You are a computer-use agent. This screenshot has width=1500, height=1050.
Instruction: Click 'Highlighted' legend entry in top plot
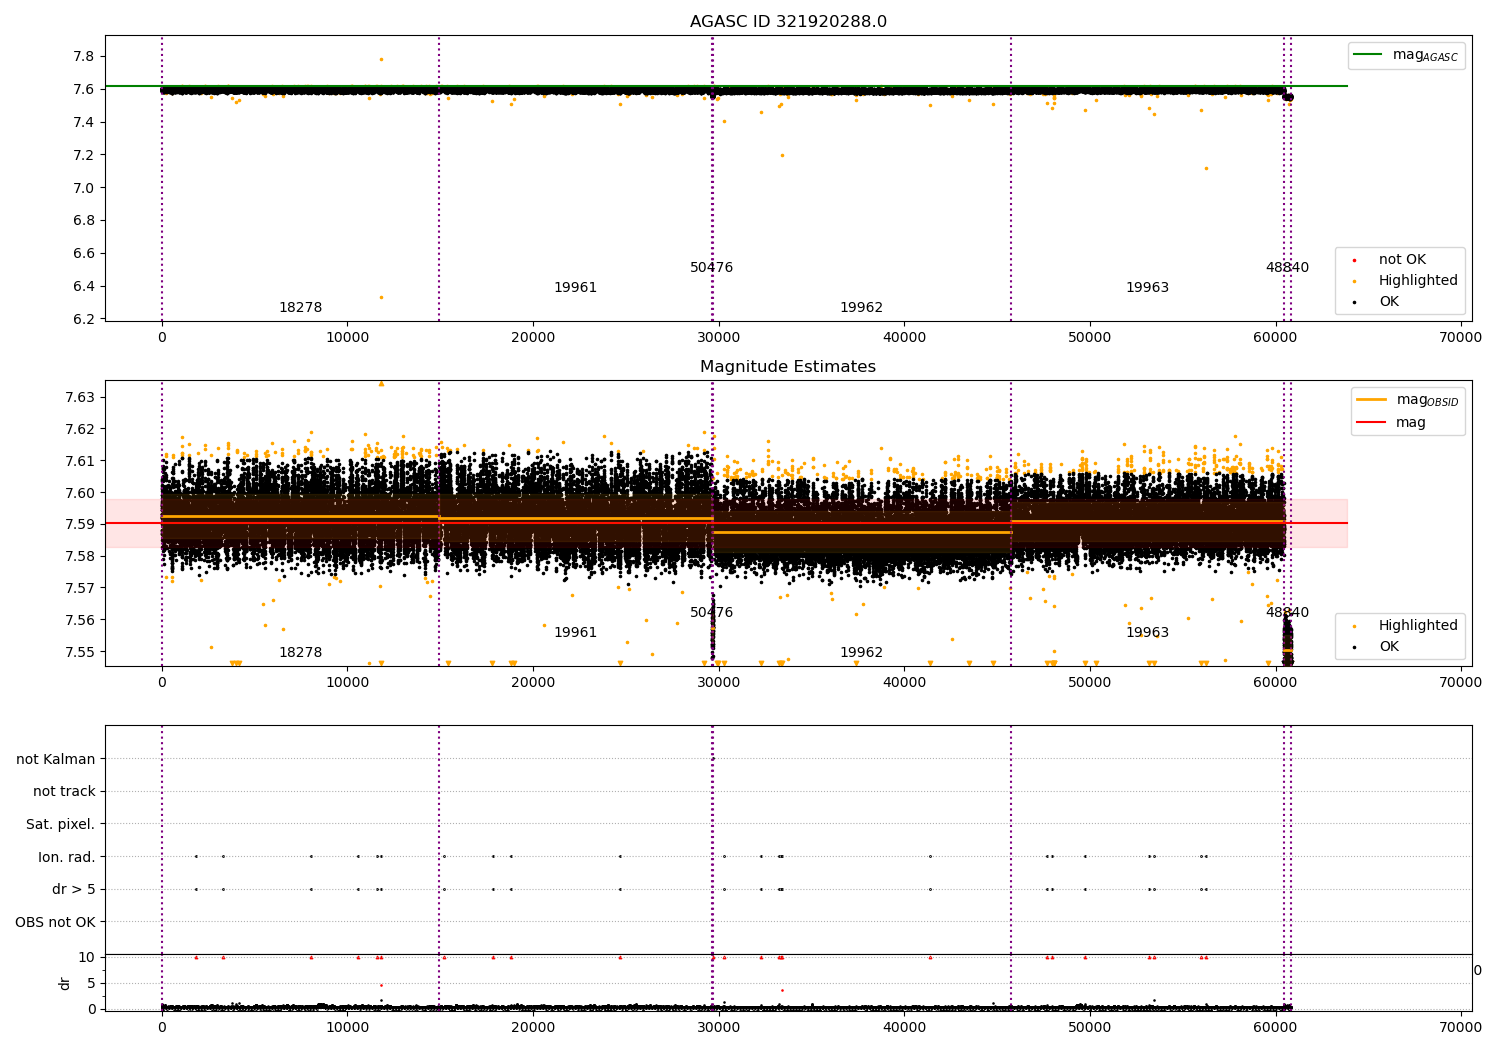[1404, 281]
